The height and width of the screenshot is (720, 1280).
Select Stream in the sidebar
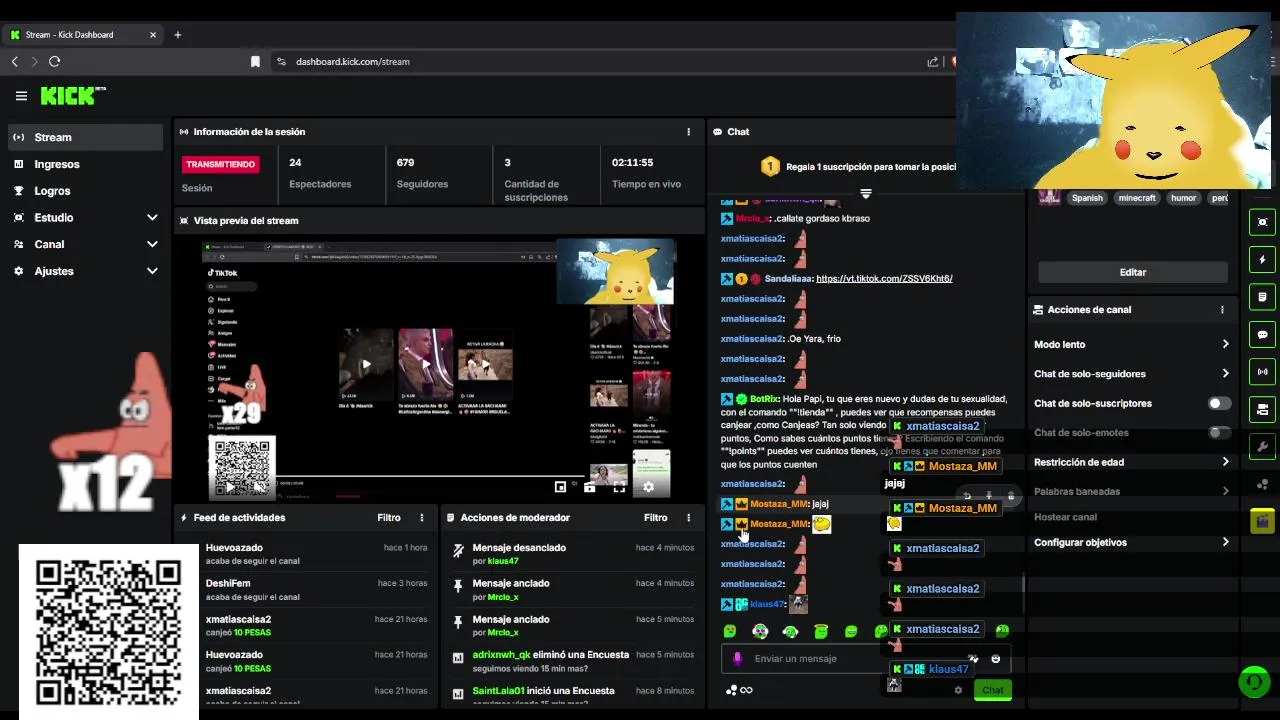click(x=85, y=137)
